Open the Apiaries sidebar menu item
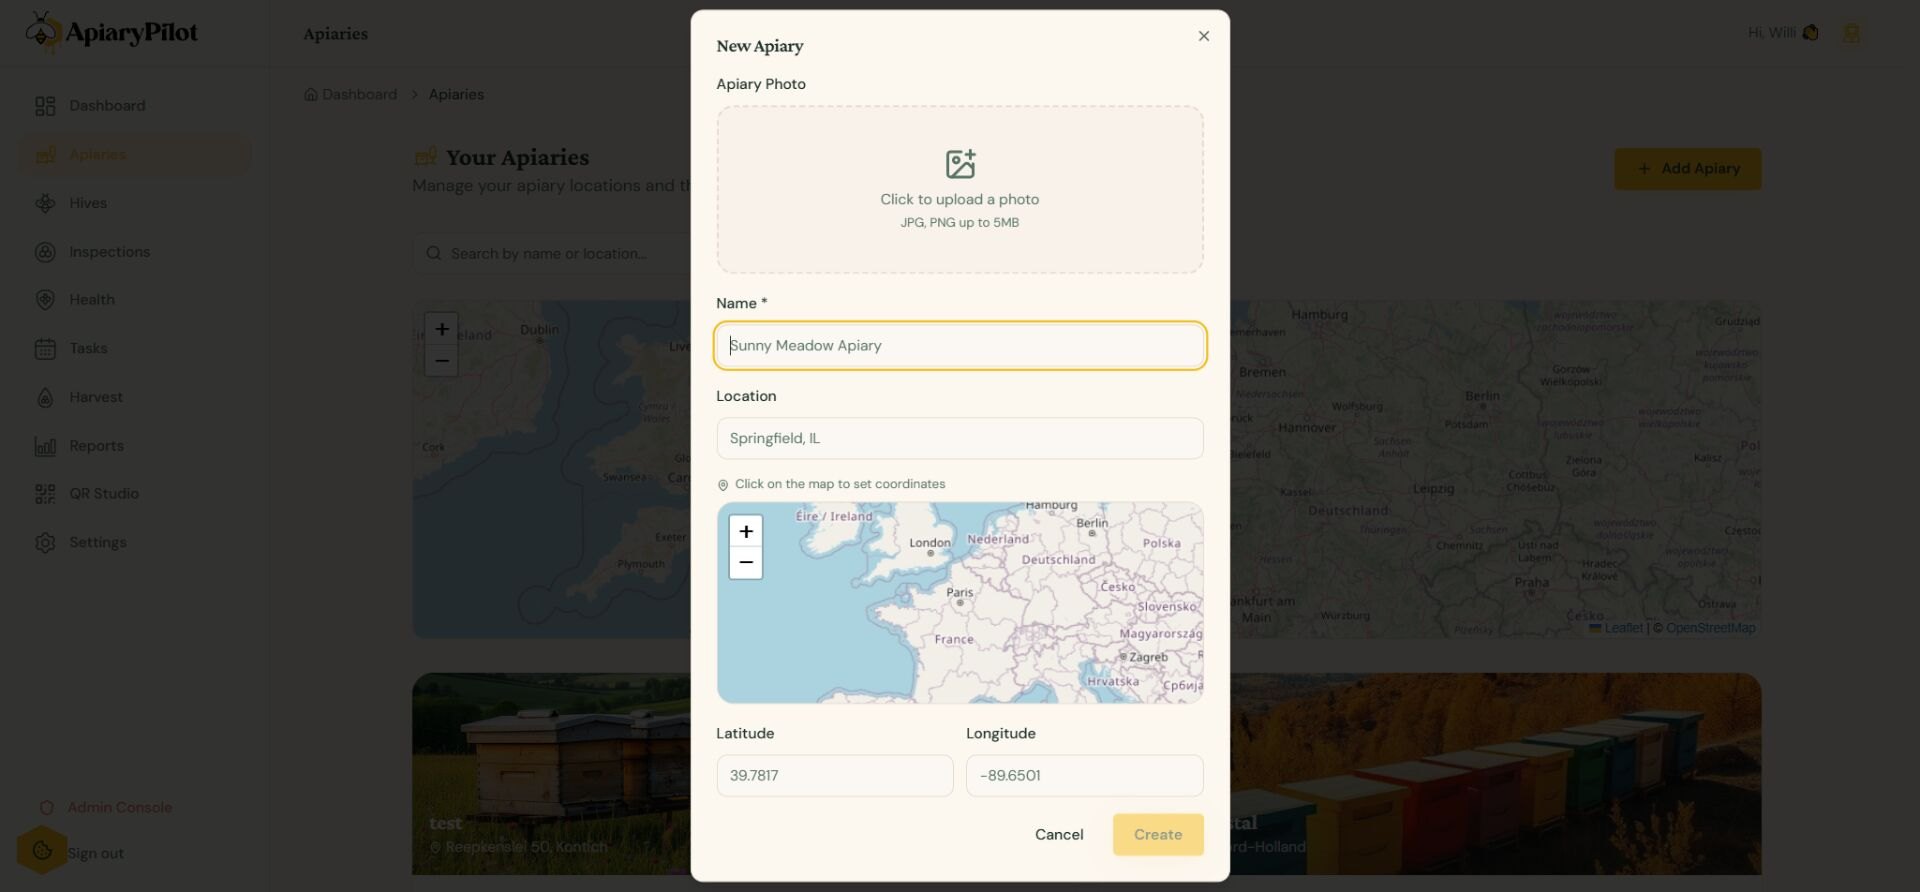 pyautogui.click(x=134, y=155)
